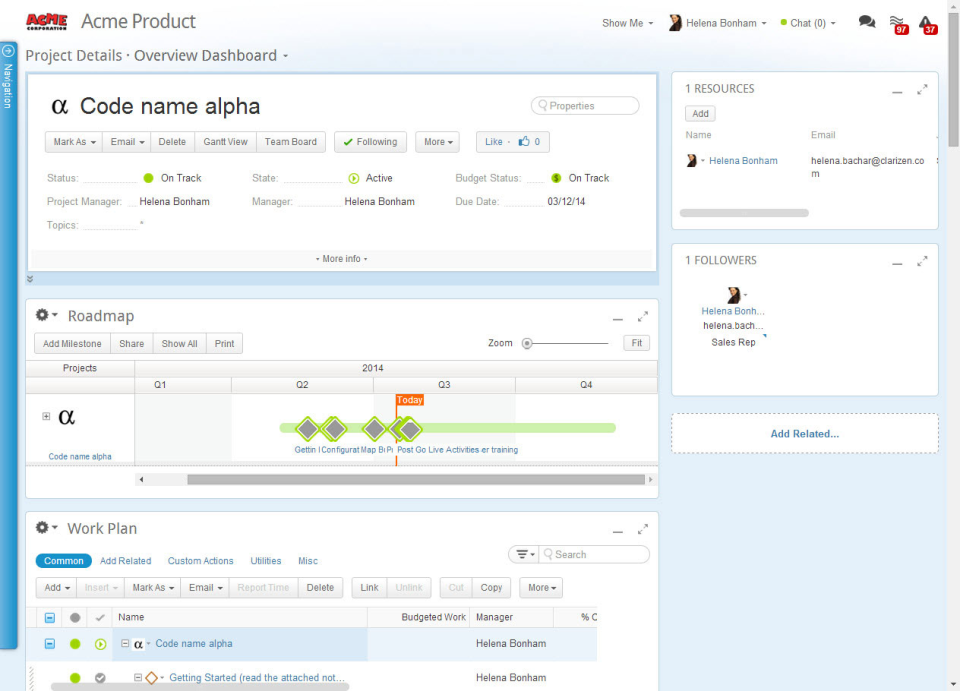
Task: Click Add Related in the right panel
Action: click(x=805, y=433)
